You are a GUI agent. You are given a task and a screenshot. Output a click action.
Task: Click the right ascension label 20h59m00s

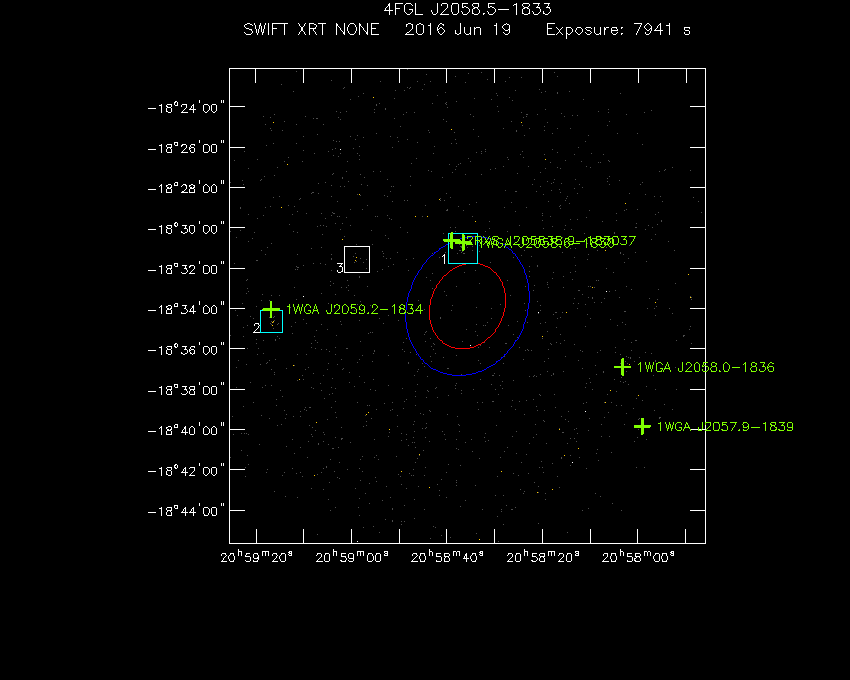(x=352, y=557)
